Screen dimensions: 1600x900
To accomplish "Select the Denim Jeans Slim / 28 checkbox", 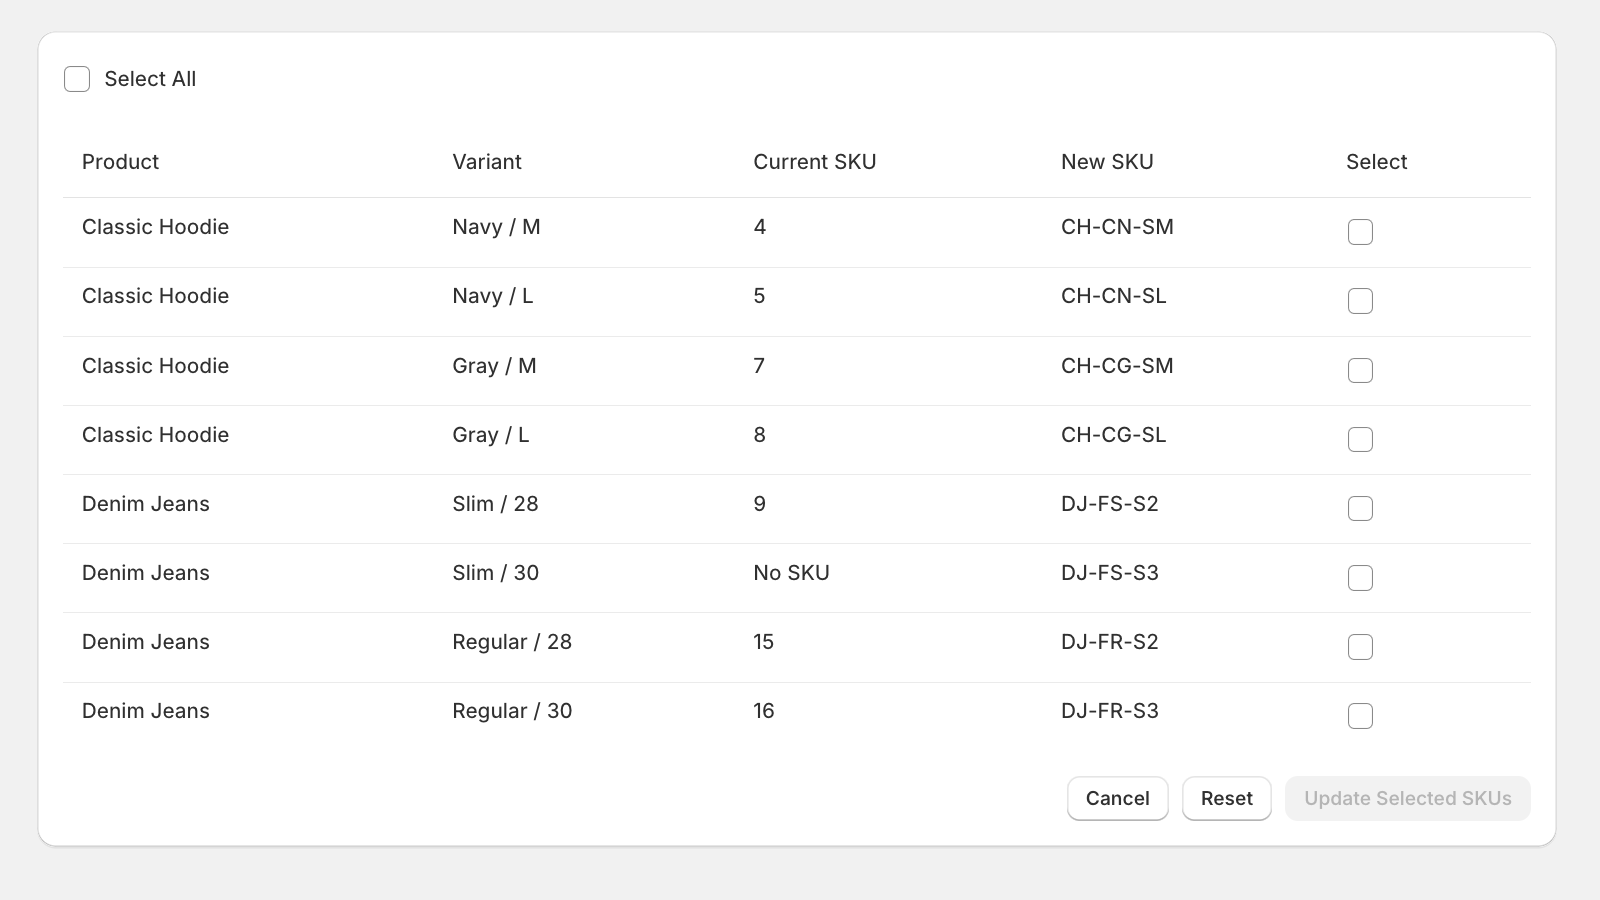I will pyautogui.click(x=1360, y=508).
